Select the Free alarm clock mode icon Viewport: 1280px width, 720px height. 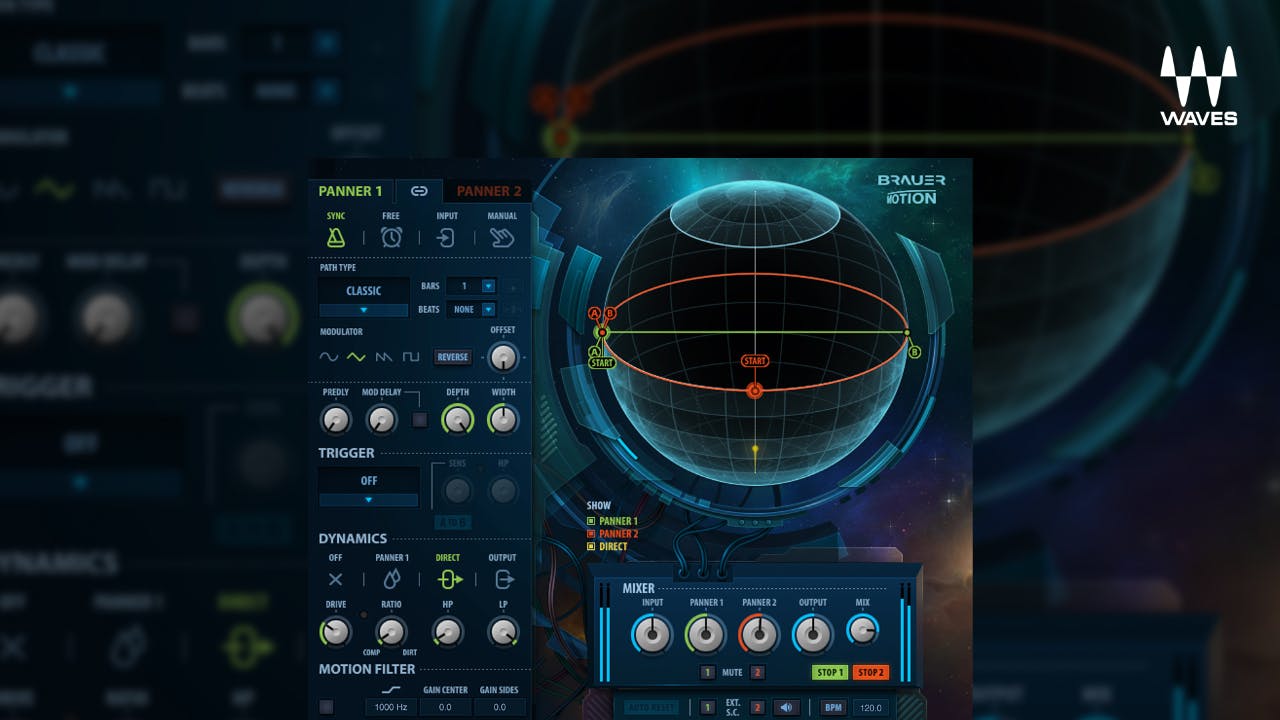click(x=391, y=237)
